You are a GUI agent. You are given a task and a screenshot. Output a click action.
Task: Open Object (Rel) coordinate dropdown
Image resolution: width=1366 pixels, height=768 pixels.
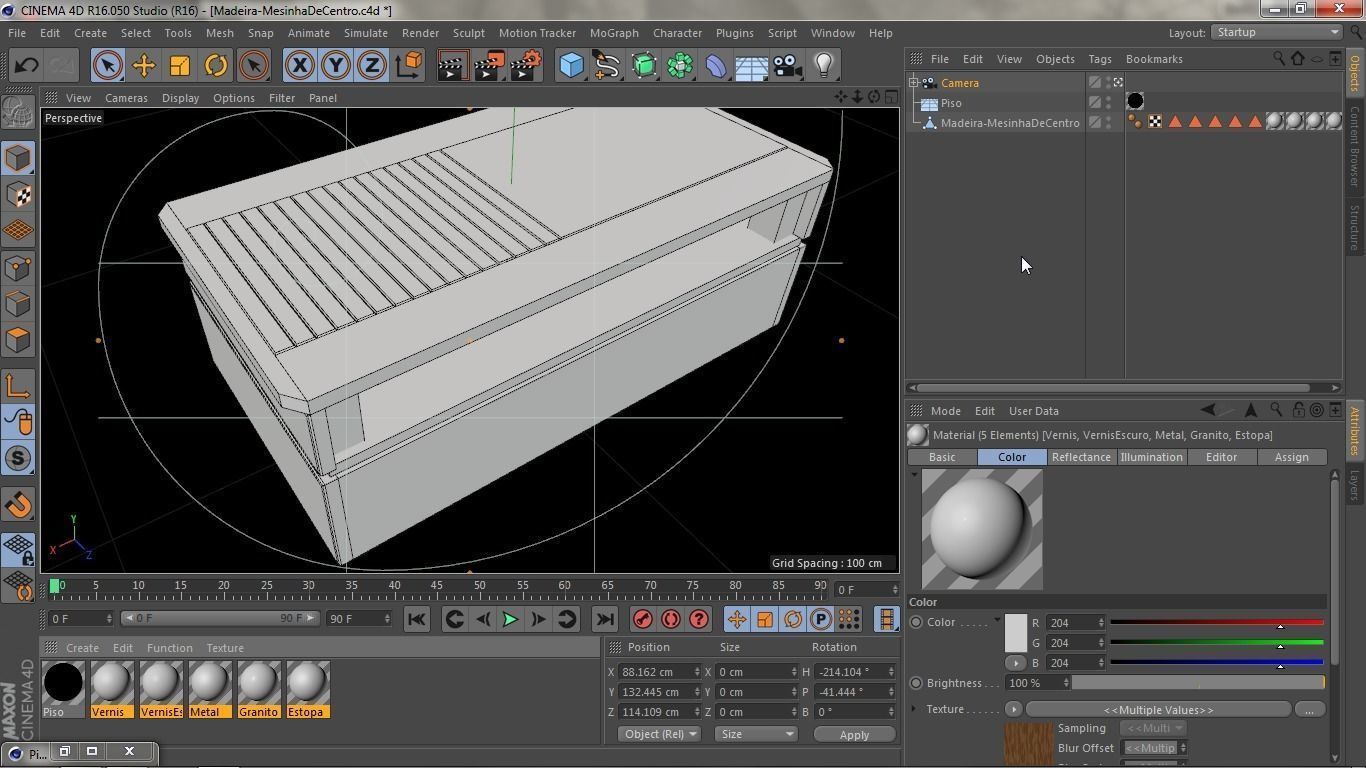click(x=659, y=734)
